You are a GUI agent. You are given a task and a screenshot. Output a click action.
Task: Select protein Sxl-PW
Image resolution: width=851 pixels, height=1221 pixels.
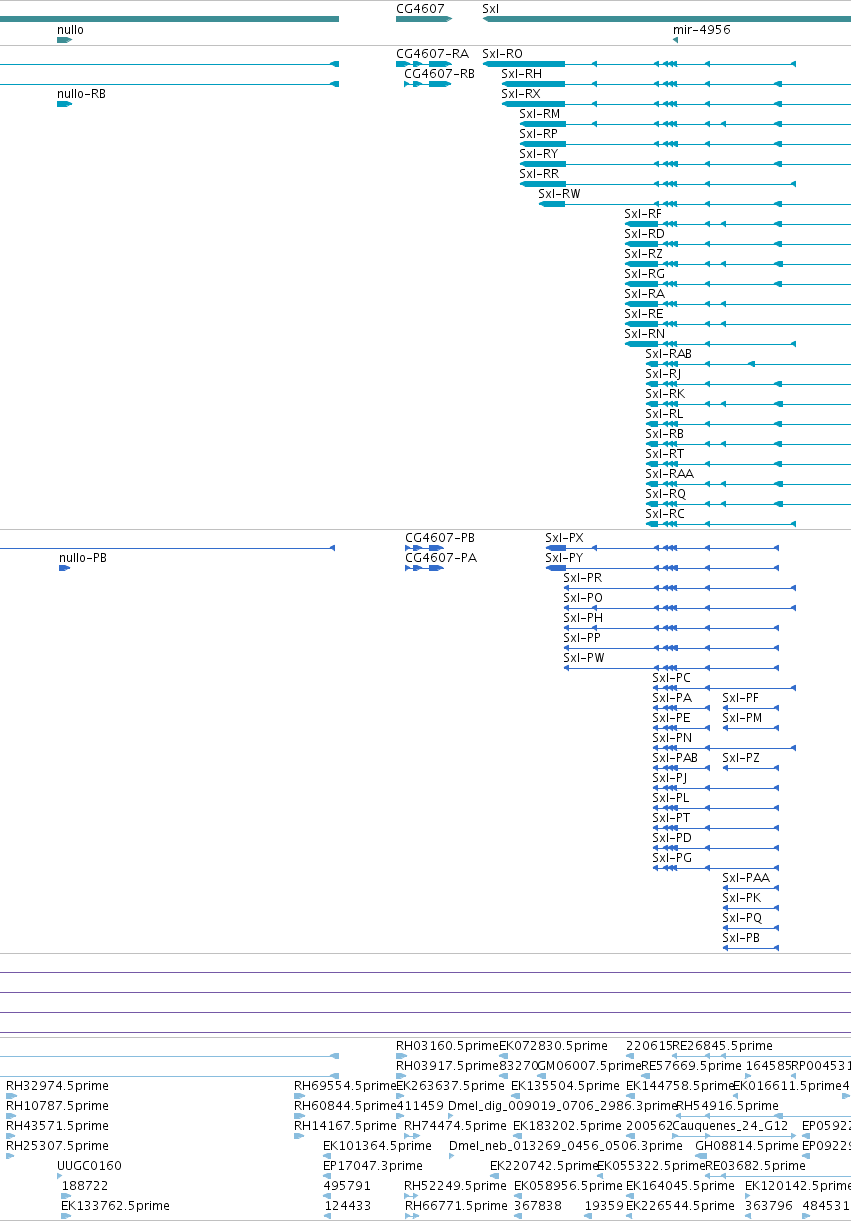584,658
